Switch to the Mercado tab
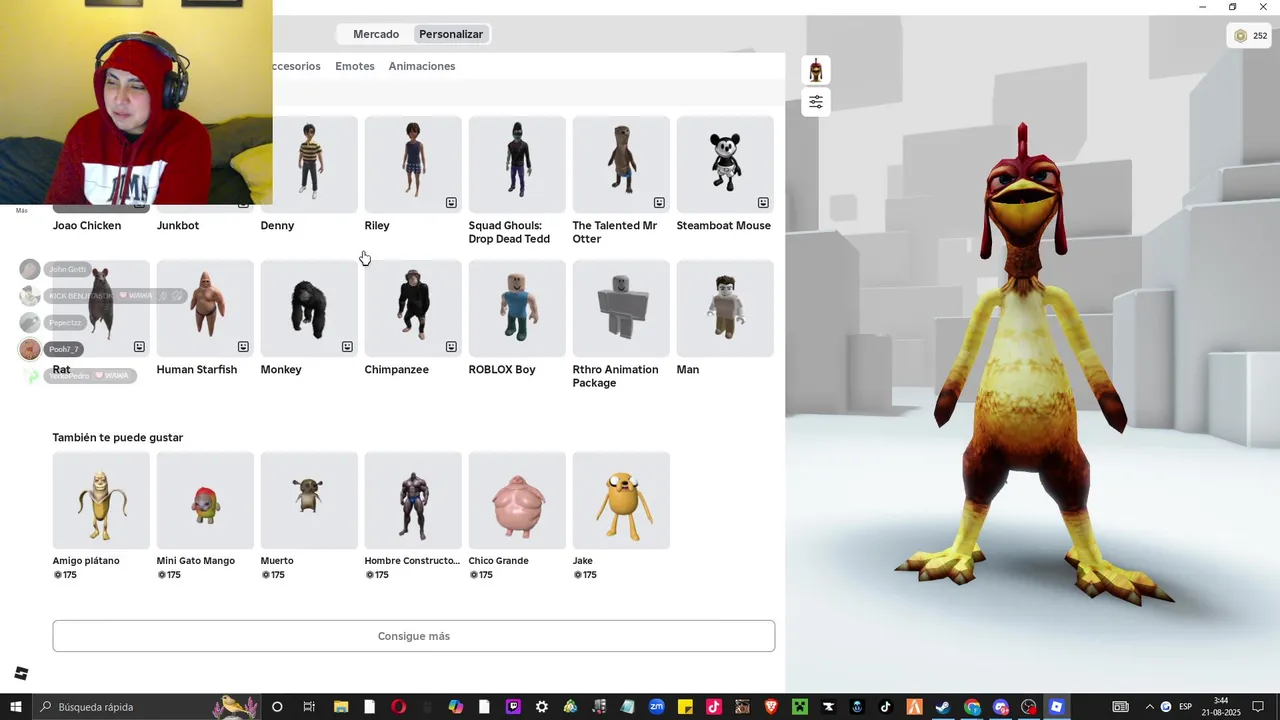Viewport: 1280px width, 720px height. 376,34
